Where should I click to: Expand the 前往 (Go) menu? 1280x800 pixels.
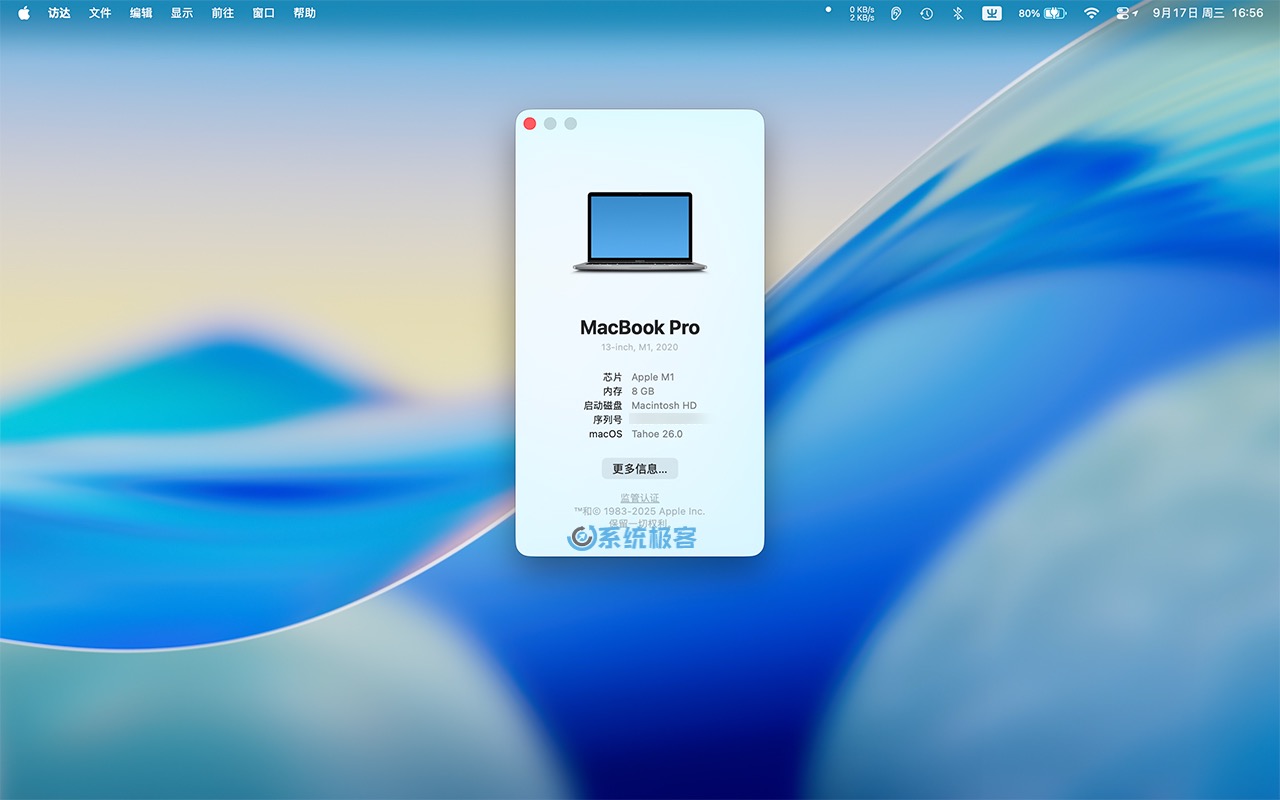pyautogui.click(x=223, y=13)
